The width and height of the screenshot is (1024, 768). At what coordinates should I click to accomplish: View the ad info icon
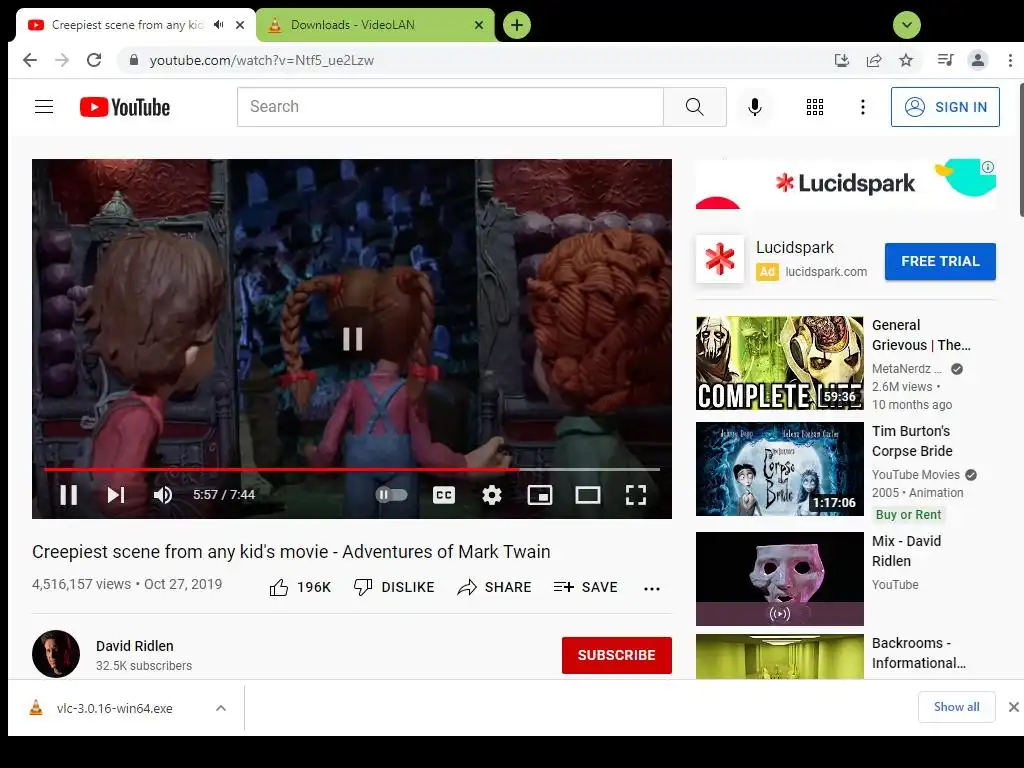pos(988,167)
